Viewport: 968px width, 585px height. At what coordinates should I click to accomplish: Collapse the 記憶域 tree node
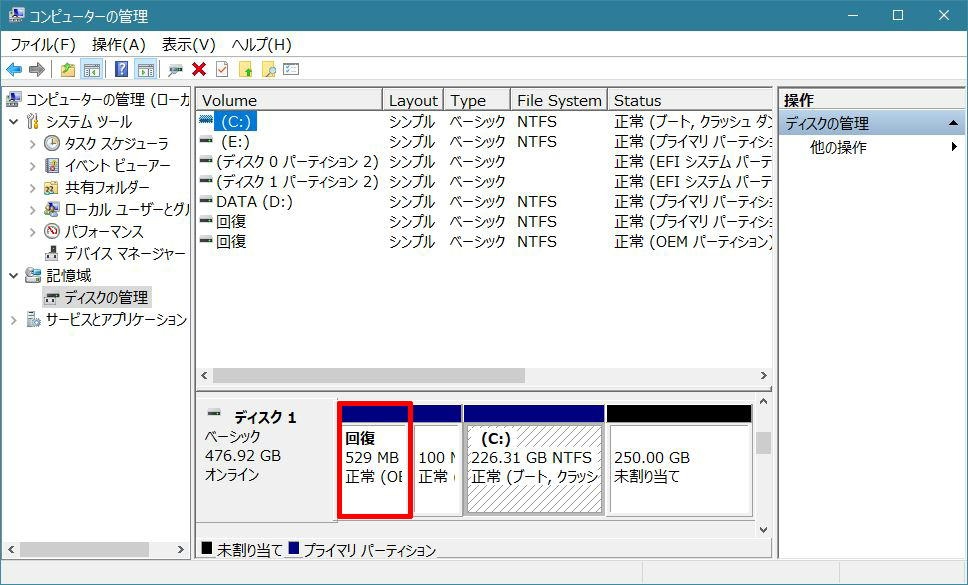[14, 275]
